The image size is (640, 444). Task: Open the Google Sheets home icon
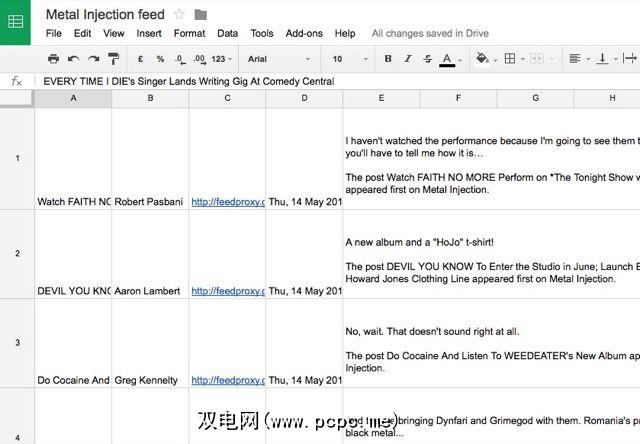click(15, 22)
